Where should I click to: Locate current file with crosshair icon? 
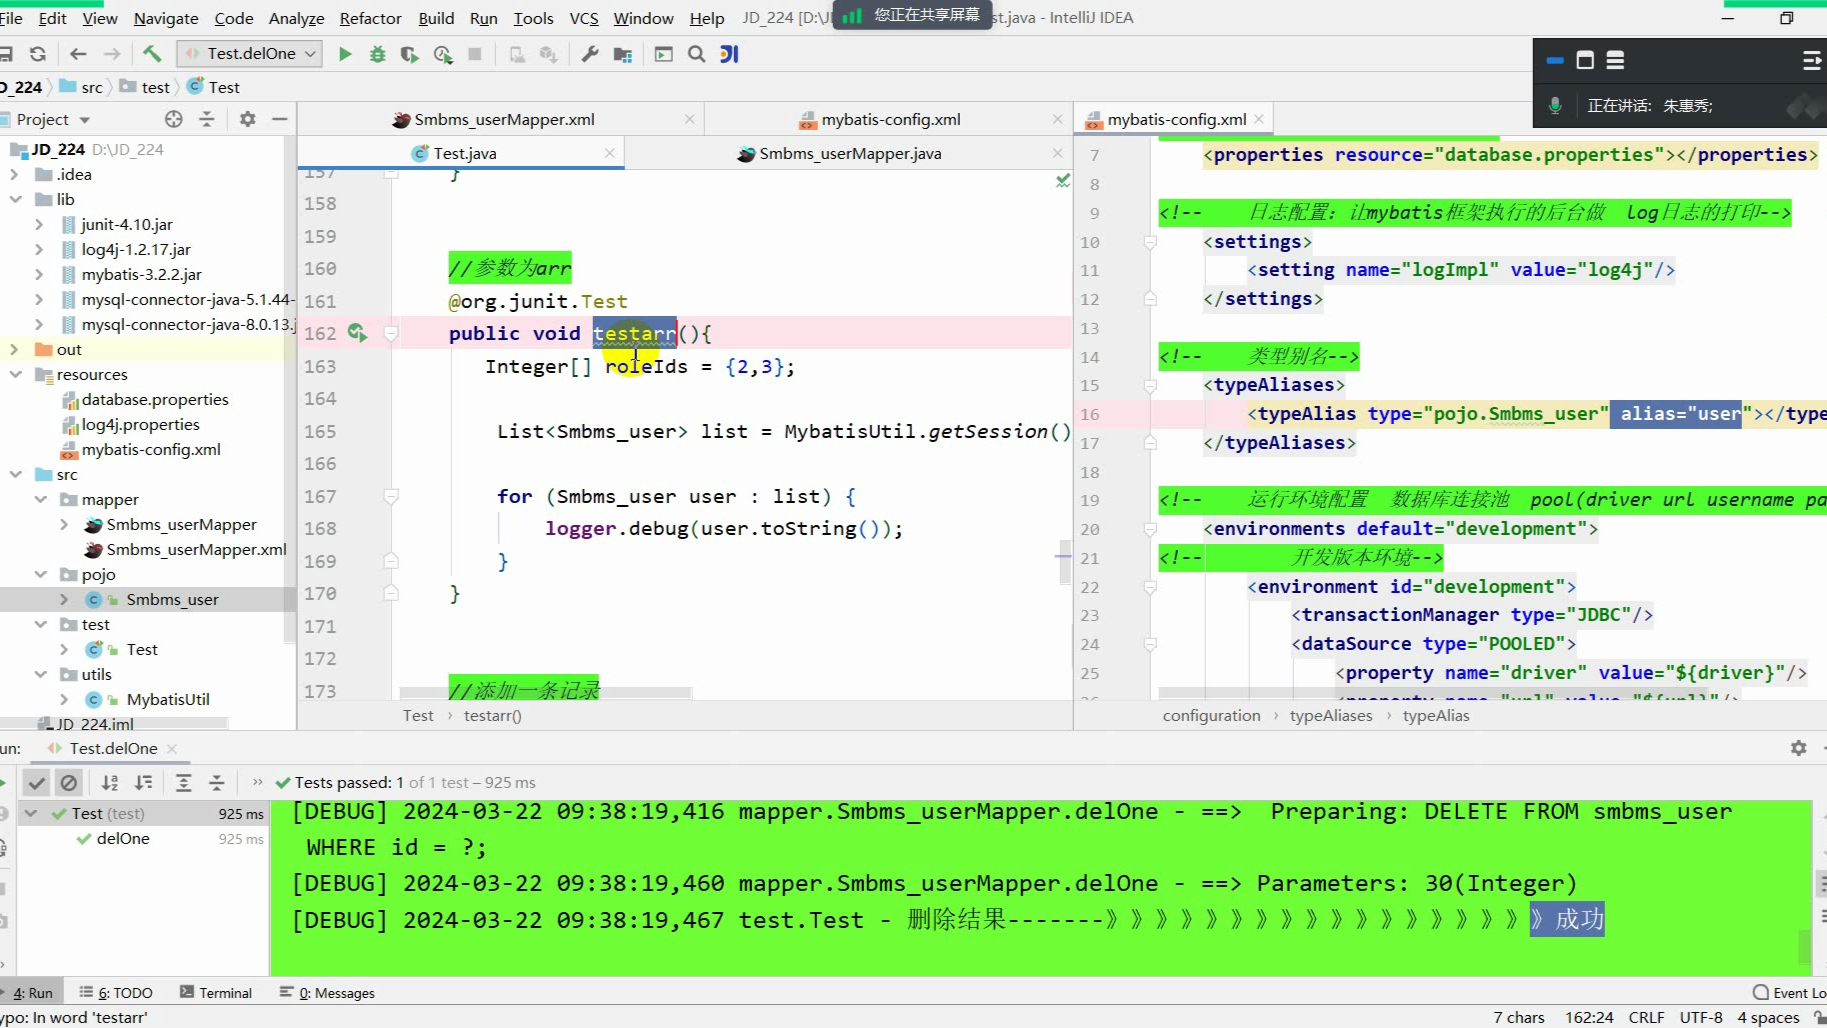[x=174, y=119]
